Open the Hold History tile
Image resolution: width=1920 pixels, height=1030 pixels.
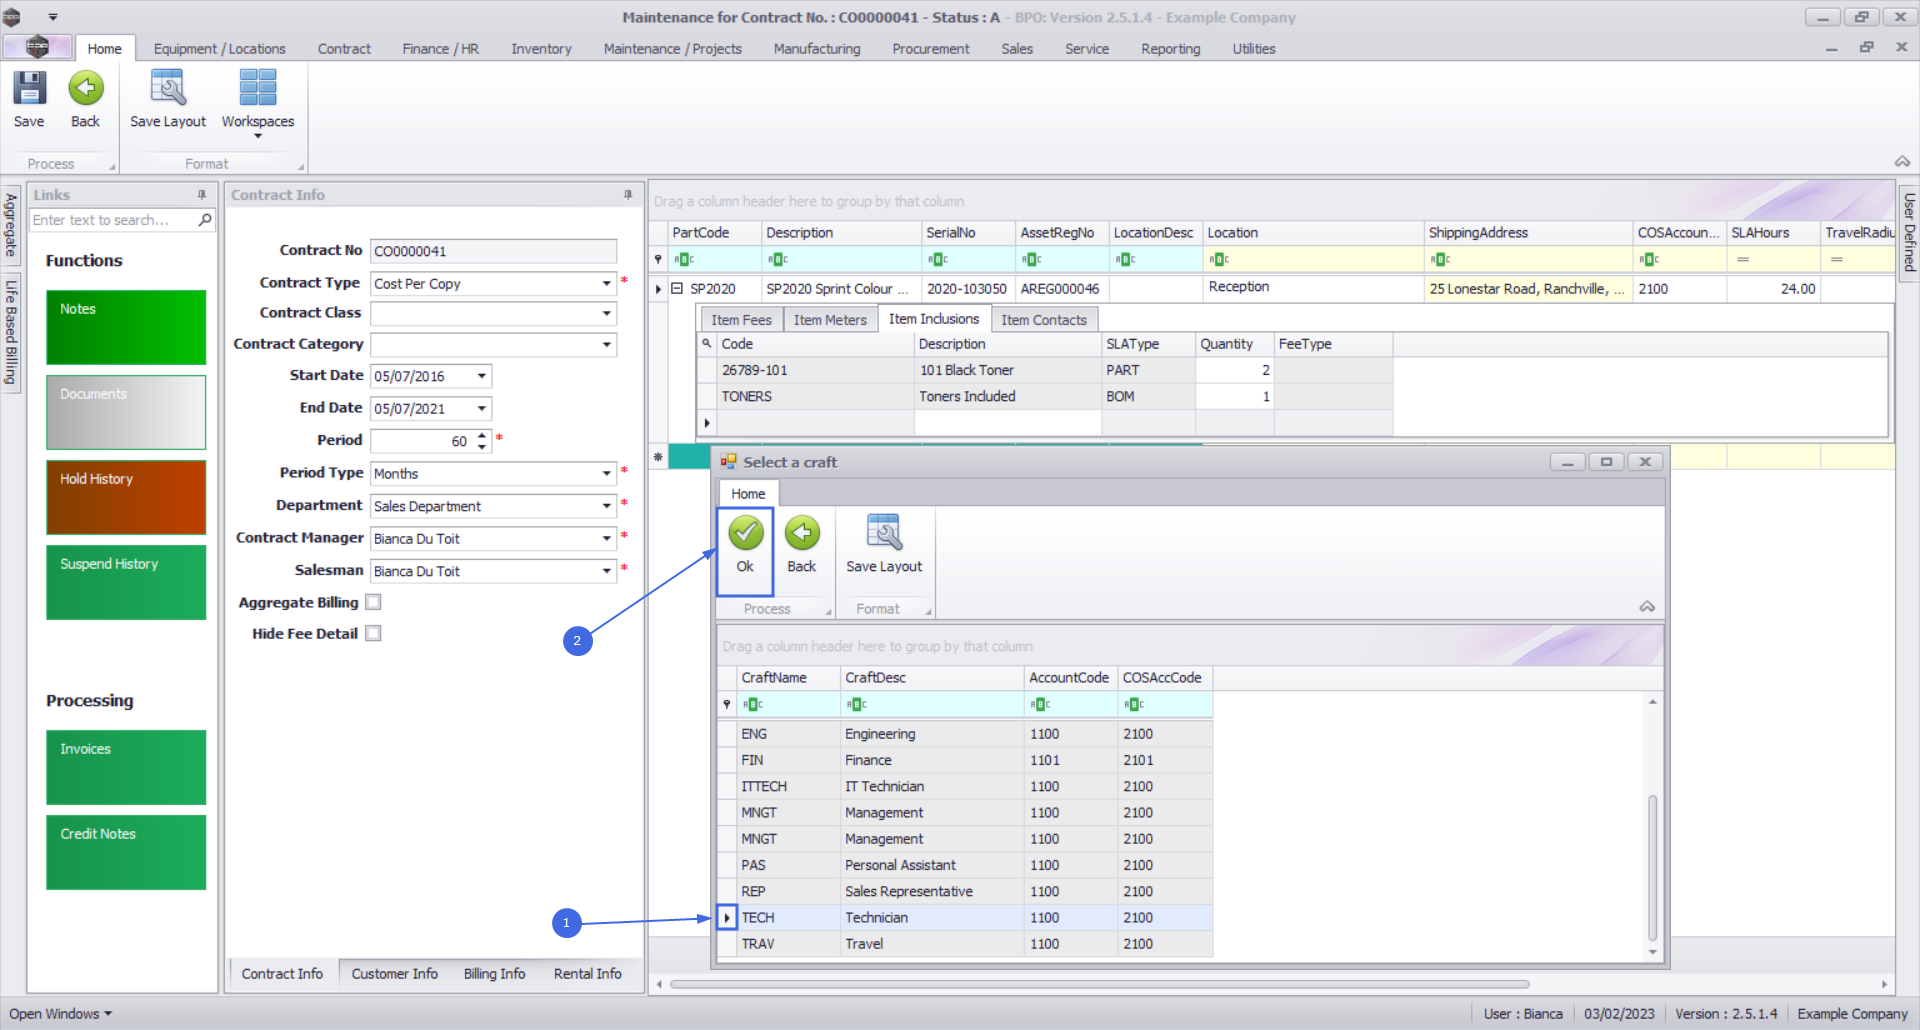coord(126,497)
